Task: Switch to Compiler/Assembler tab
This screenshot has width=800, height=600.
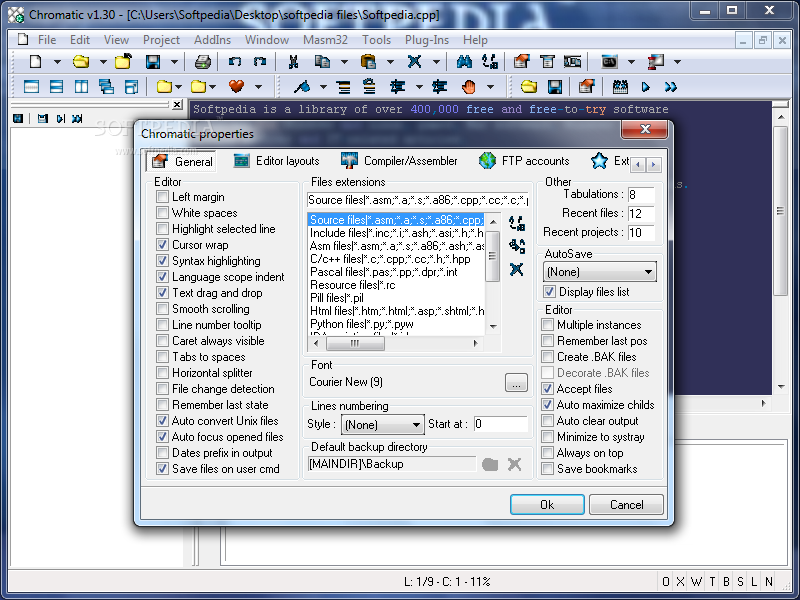Action: pos(399,161)
